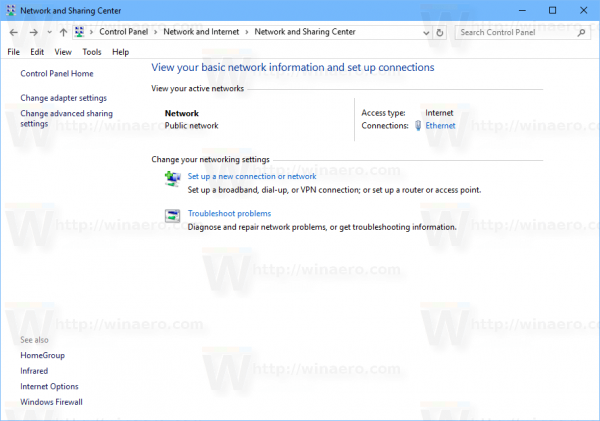Screen dimensions: 600x421
Task: Expand chevron before Control Panel breadcrumb
Action: point(91,32)
